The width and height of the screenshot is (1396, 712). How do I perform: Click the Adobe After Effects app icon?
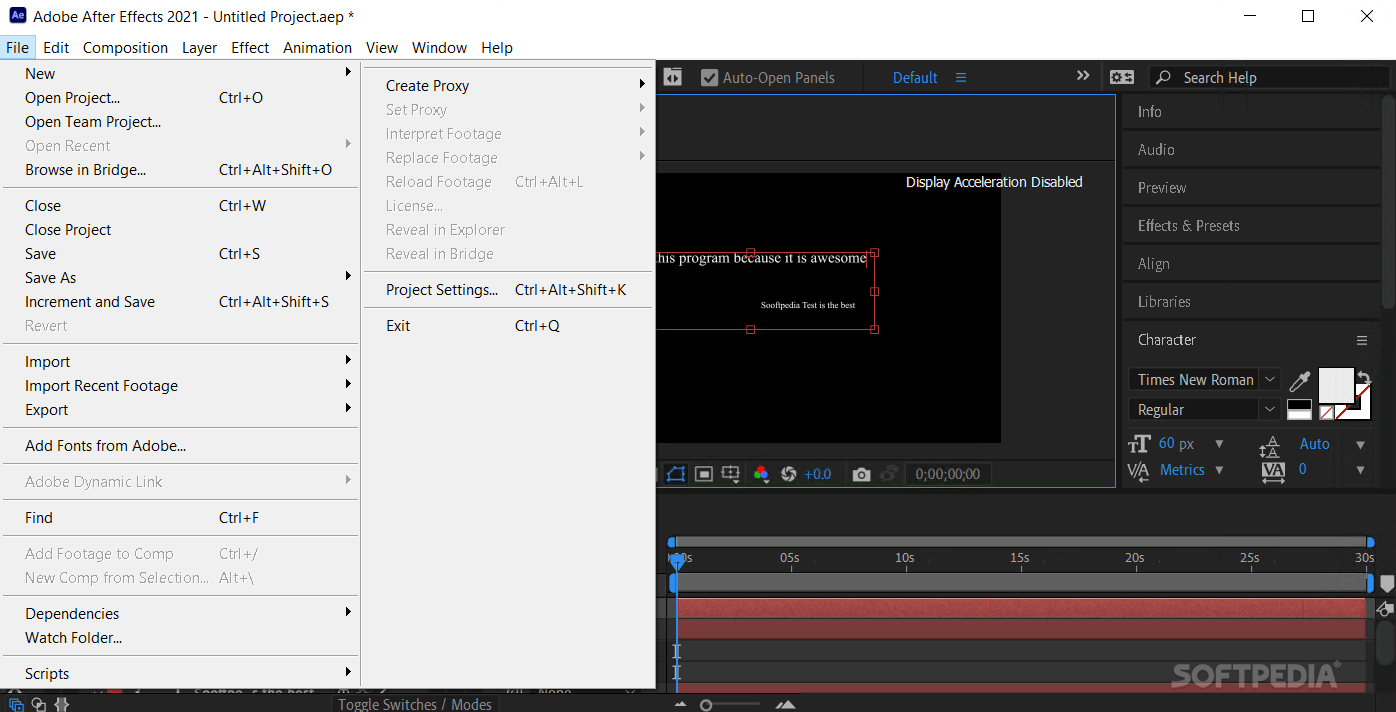[x=17, y=16]
